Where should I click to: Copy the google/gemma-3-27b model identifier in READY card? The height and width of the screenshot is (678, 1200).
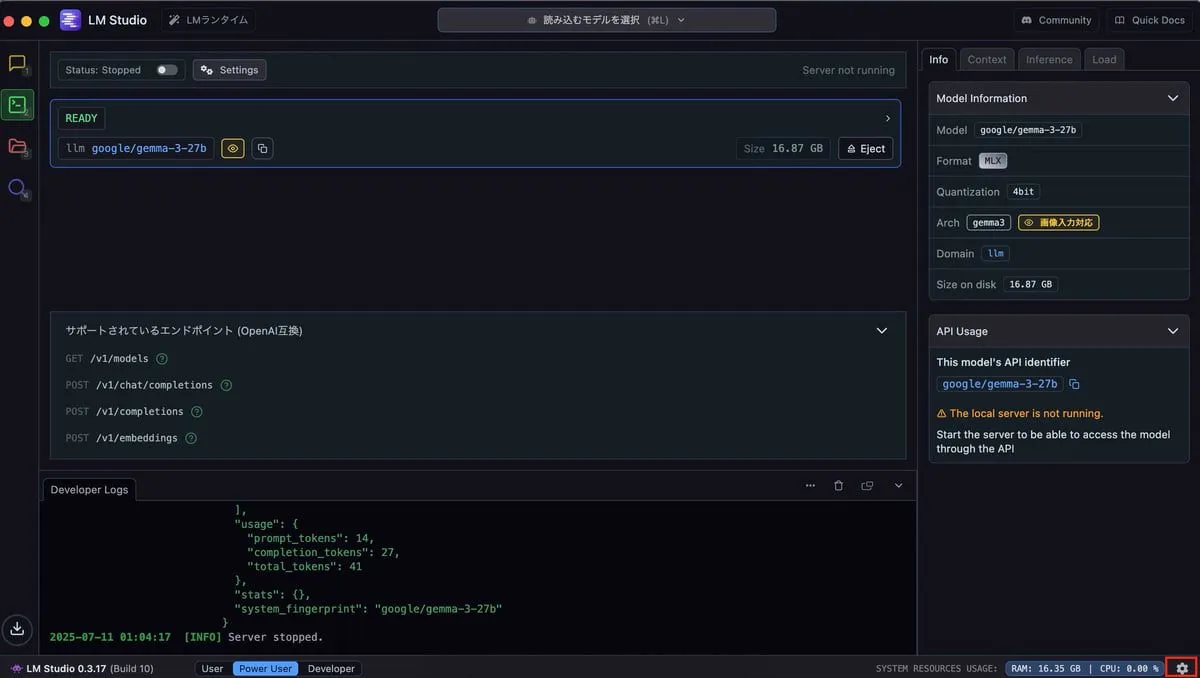click(262, 148)
